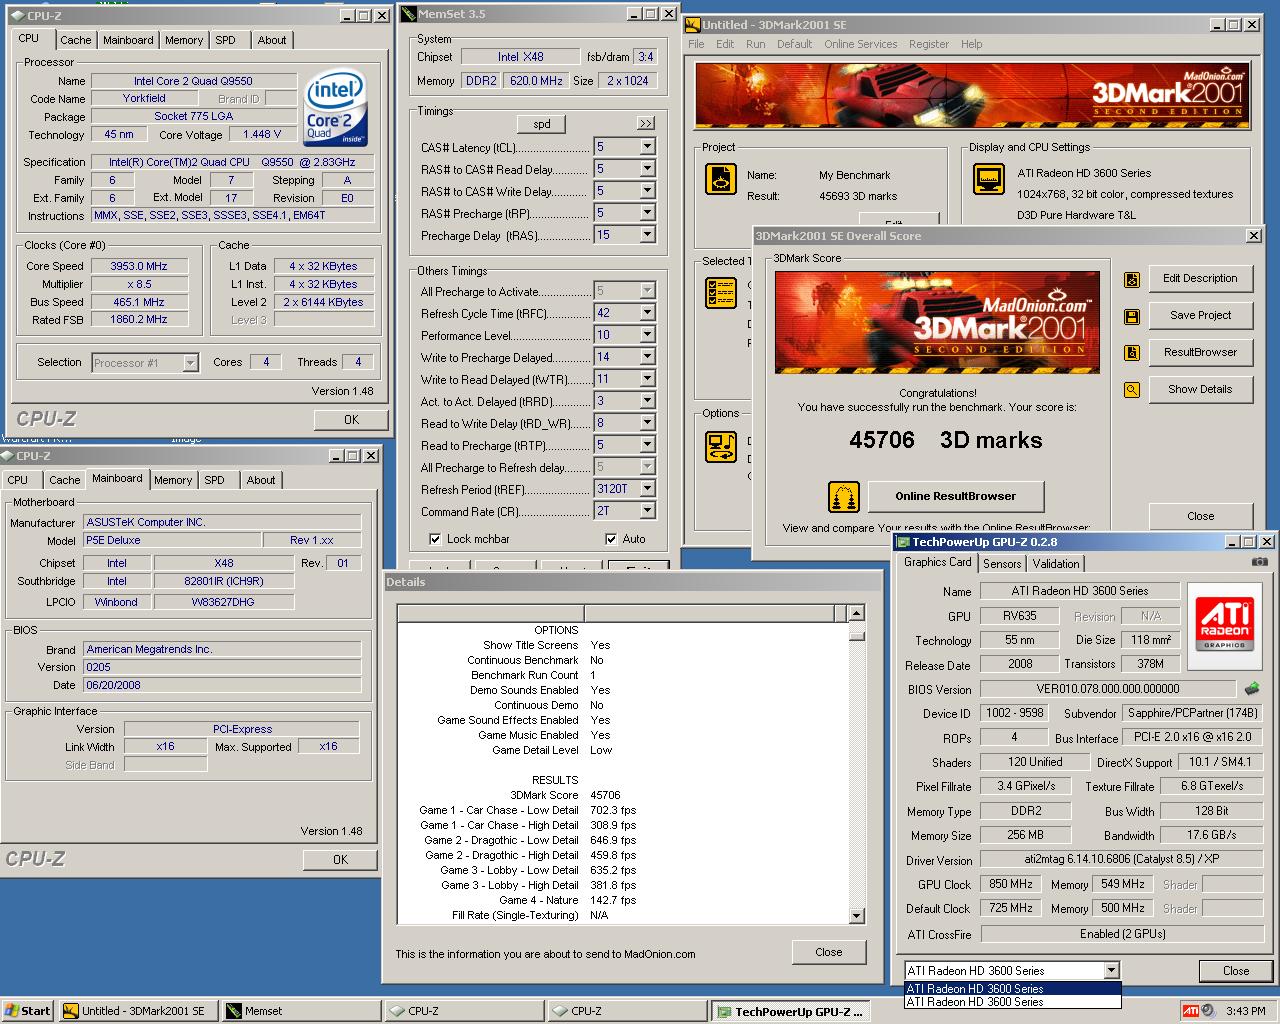Open the Read to Precharge (tRTP) dropdown
Image resolution: width=1280 pixels, height=1024 pixels.
pyautogui.click(x=647, y=445)
